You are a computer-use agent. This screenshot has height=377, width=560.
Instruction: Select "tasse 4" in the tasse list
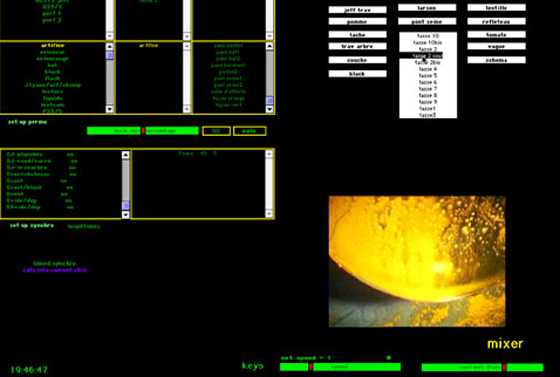(428, 69)
